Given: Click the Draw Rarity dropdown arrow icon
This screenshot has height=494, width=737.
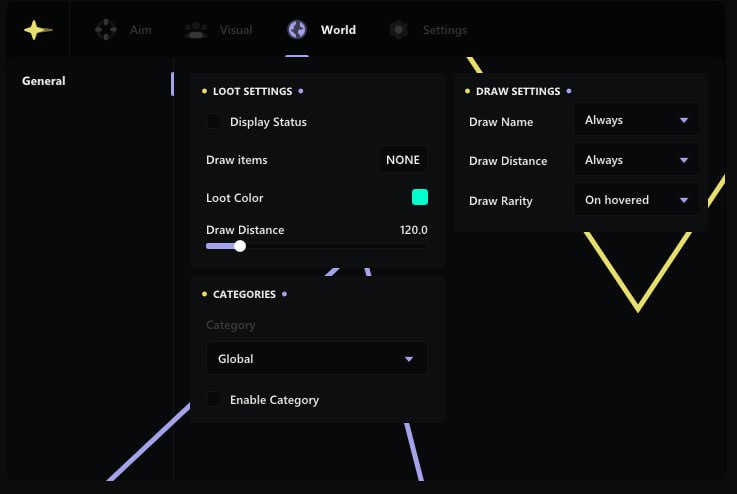Looking at the screenshot, I should [684, 200].
